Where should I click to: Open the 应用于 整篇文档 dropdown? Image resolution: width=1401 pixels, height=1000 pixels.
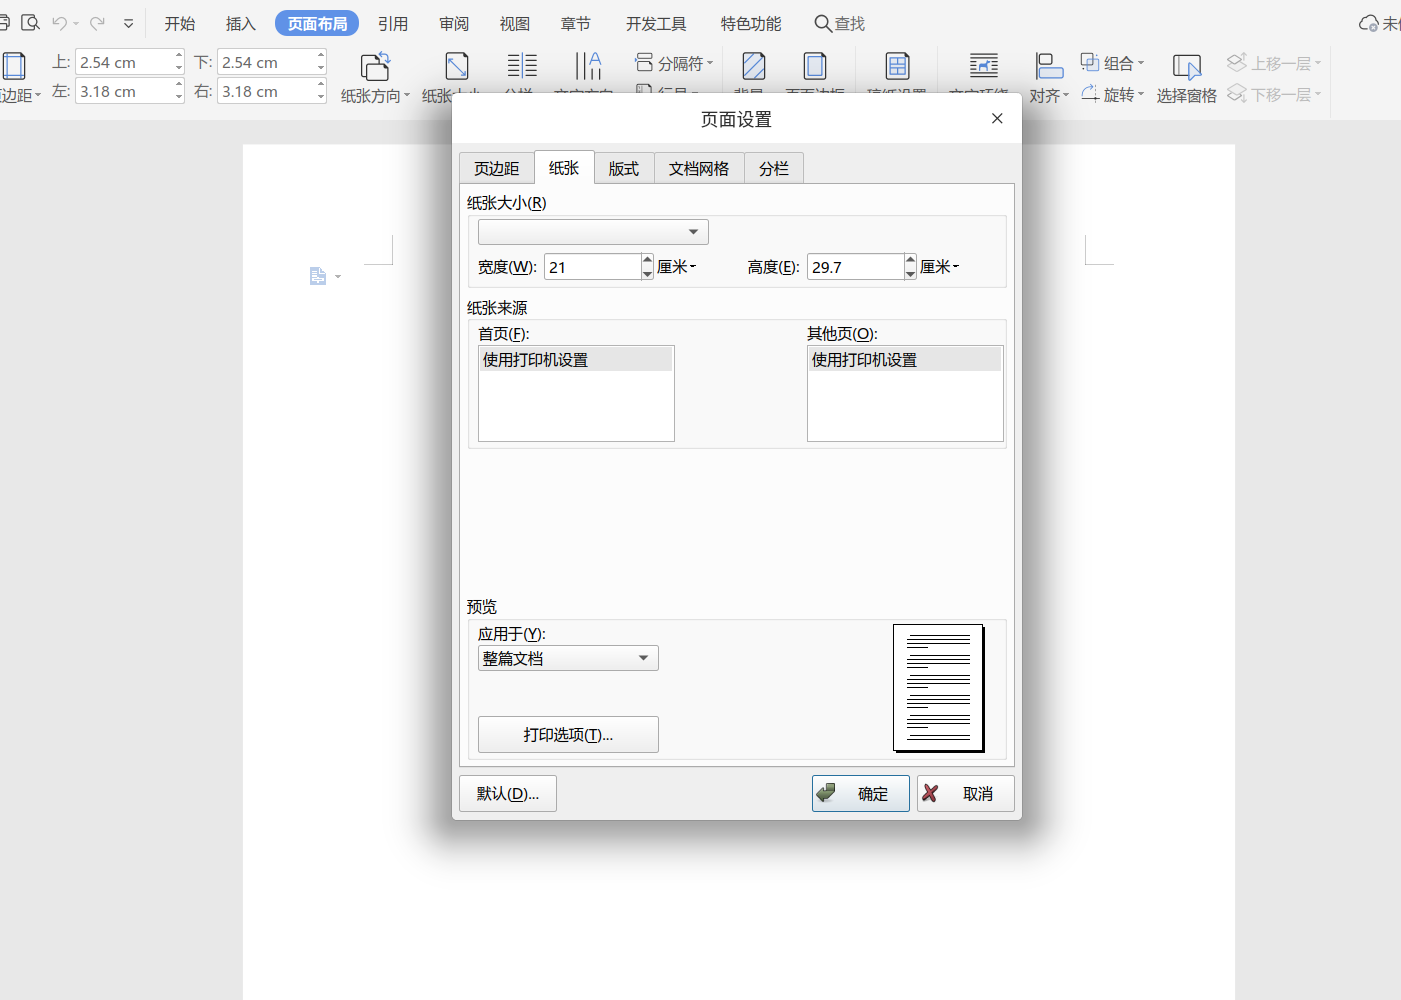tap(568, 658)
